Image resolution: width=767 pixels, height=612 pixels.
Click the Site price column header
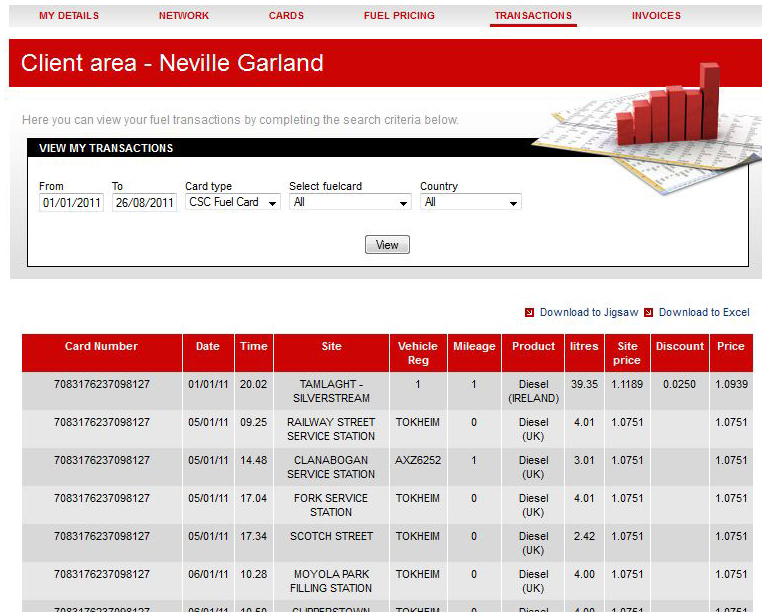pos(627,353)
